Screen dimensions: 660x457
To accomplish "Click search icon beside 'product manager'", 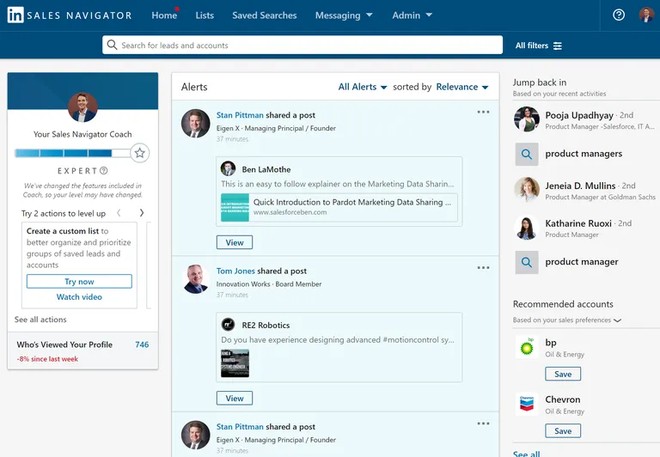I will tap(527, 262).
